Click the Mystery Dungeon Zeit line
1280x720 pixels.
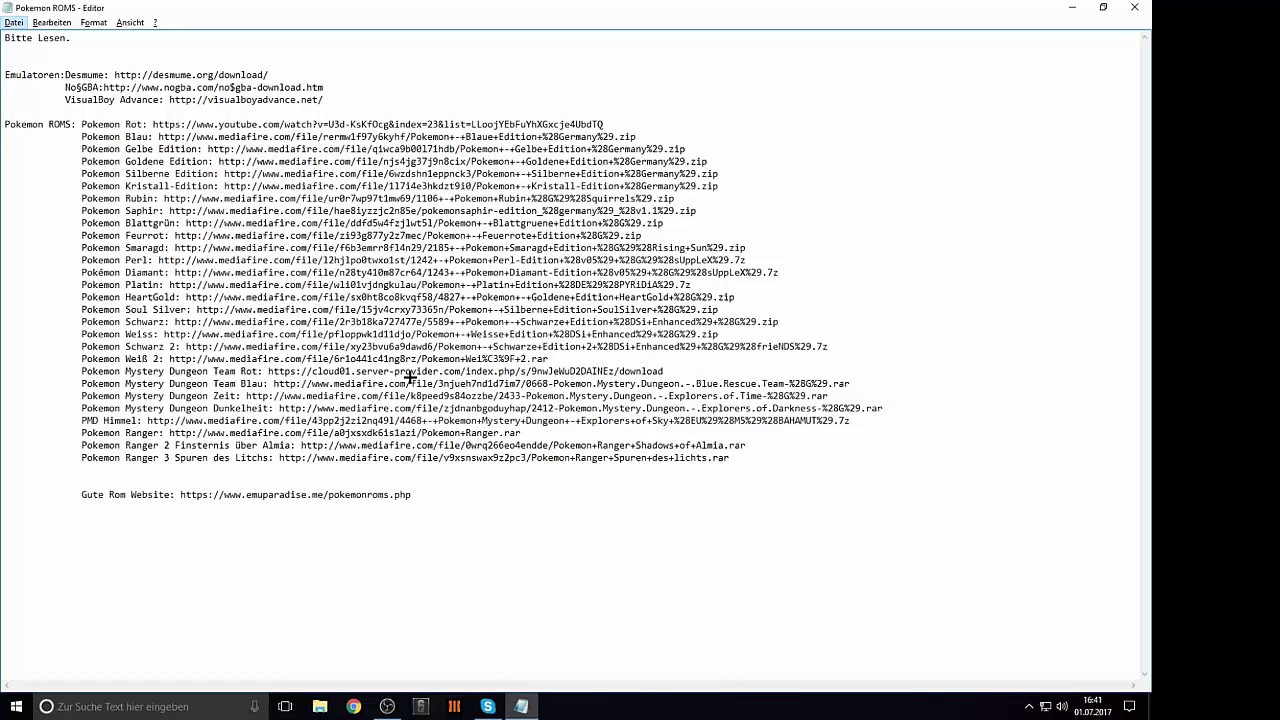point(454,396)
